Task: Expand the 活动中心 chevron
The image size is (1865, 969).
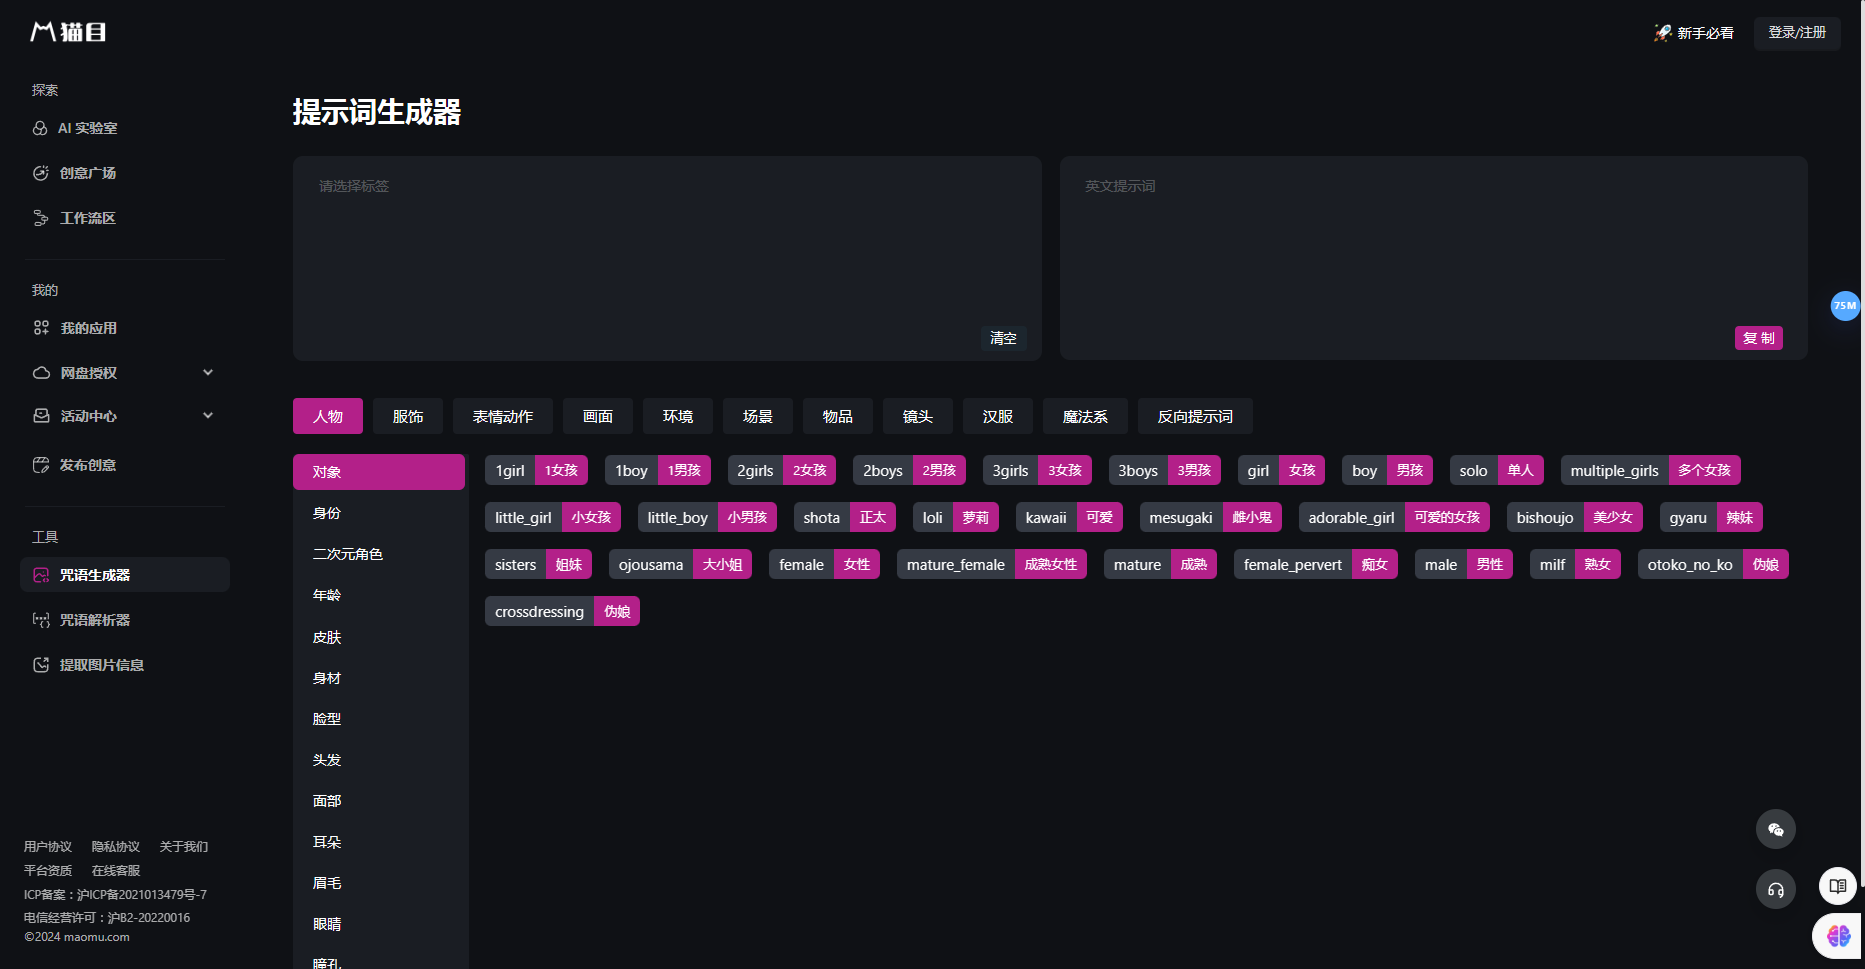Action: pos(208,416)
